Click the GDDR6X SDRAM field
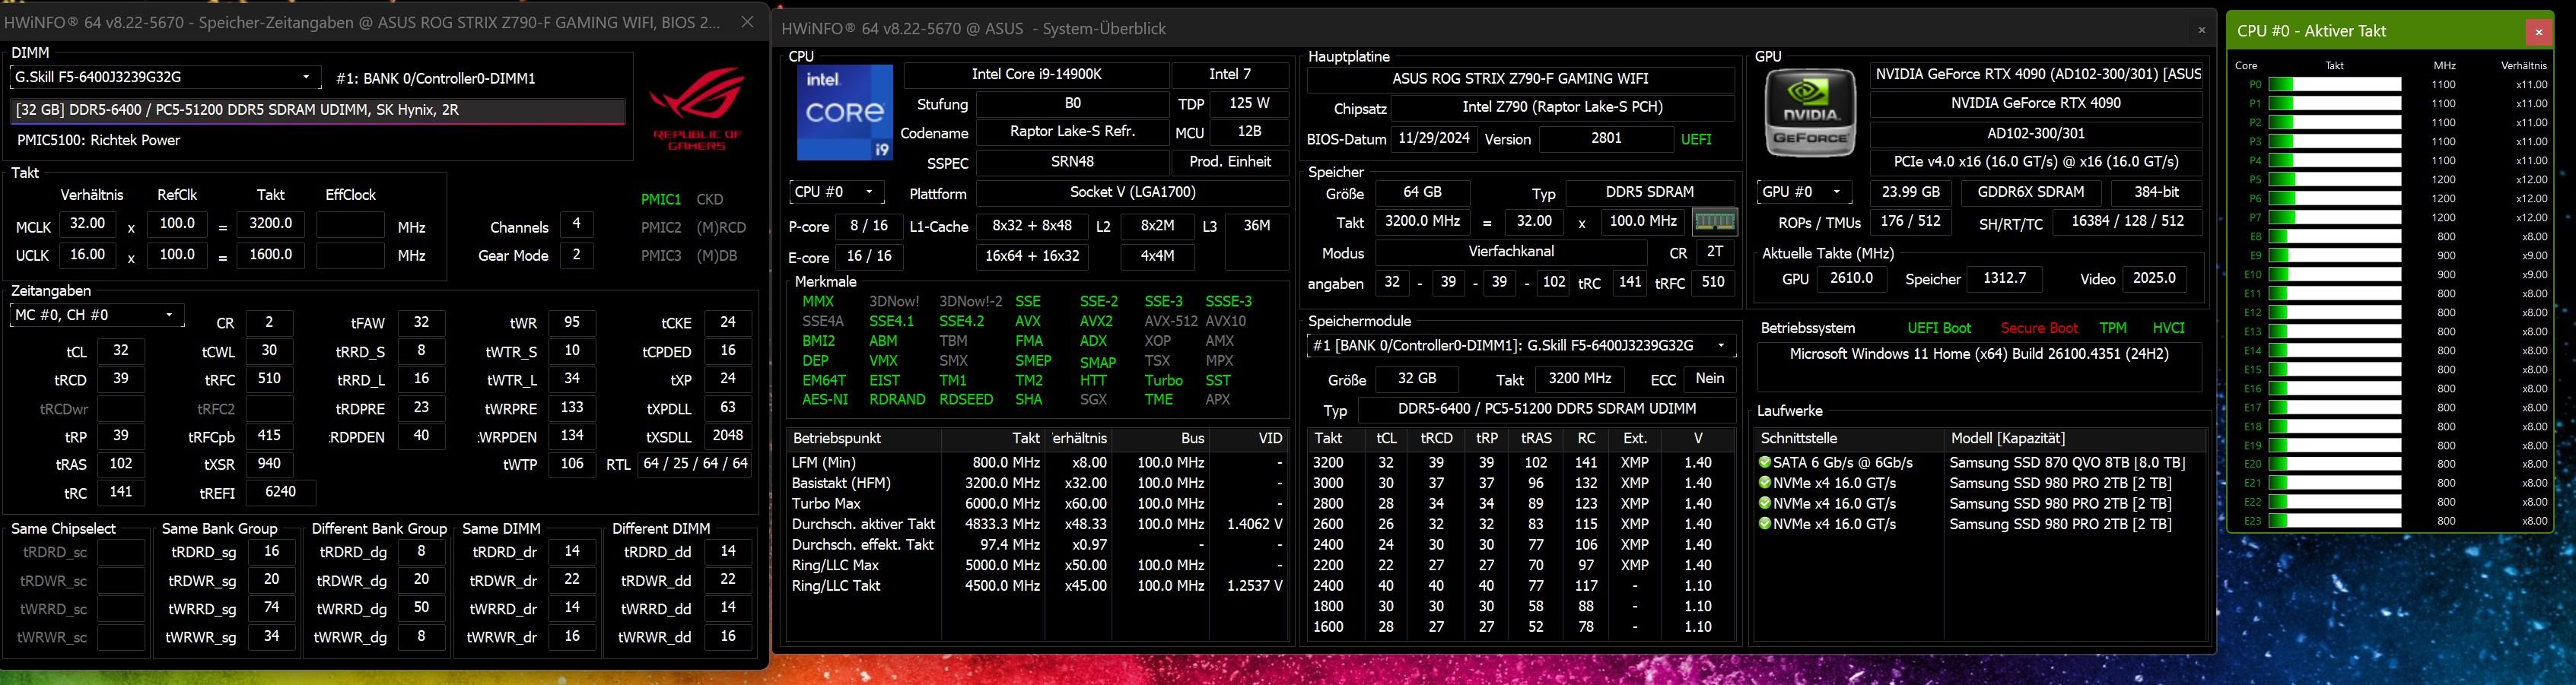2576x685 pixels. tap(2031, 192)
